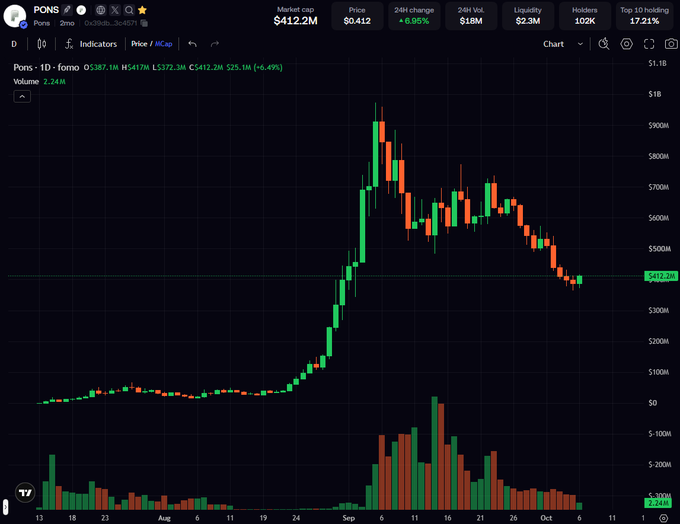
Task: Click the Oct date label on time axis
Action: pyautogui.click(x=546, y=518)
